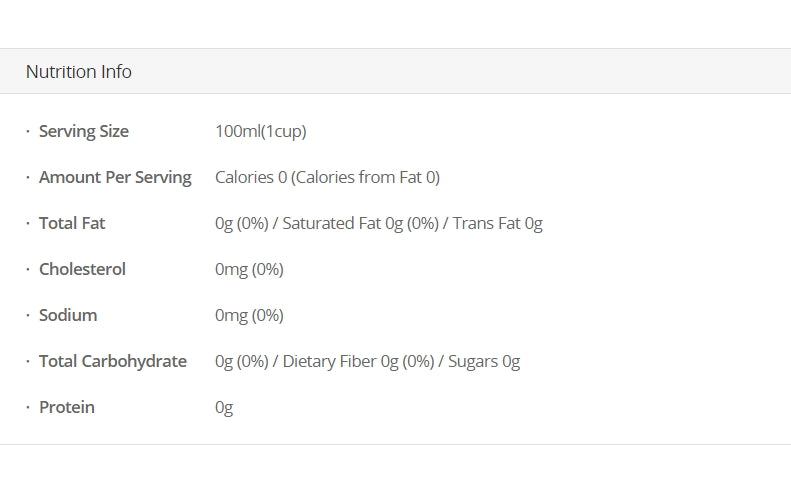Select the Amount Per Serving label
The width and height of the screenshot is (791, 493).
coord(115,177)
